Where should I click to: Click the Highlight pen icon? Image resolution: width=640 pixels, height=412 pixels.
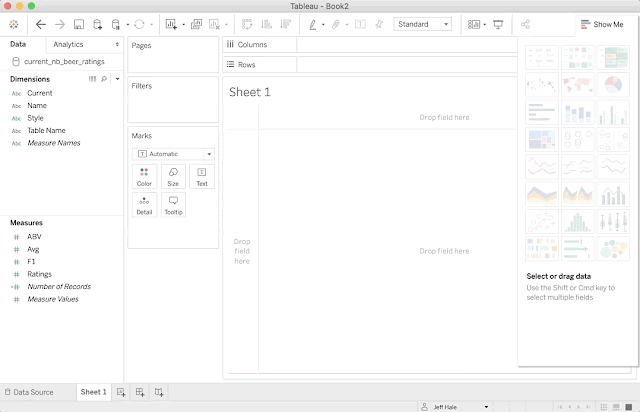313,24
